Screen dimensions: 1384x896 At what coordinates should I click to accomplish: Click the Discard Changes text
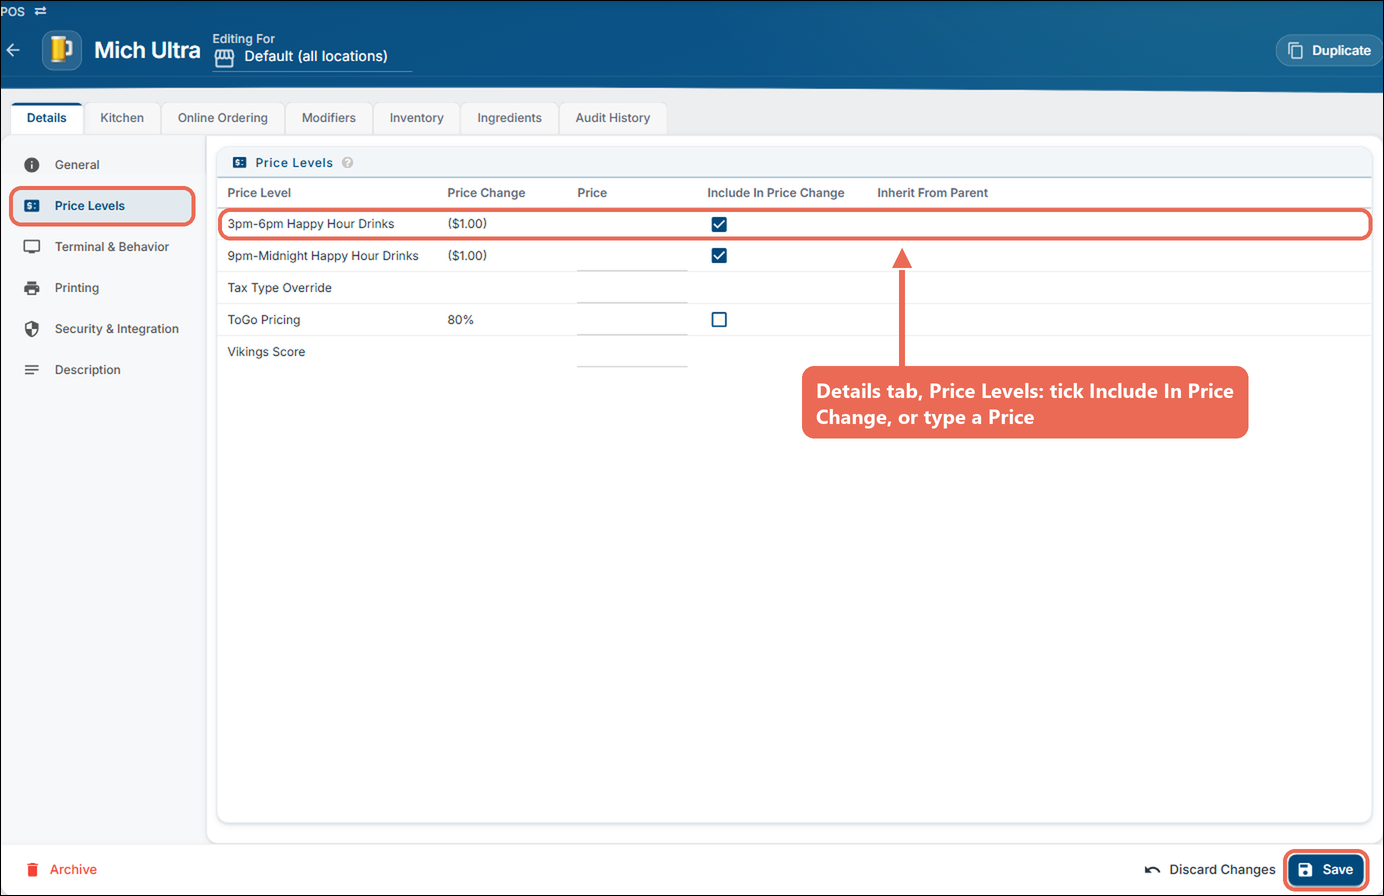[x=1222, y=870]
